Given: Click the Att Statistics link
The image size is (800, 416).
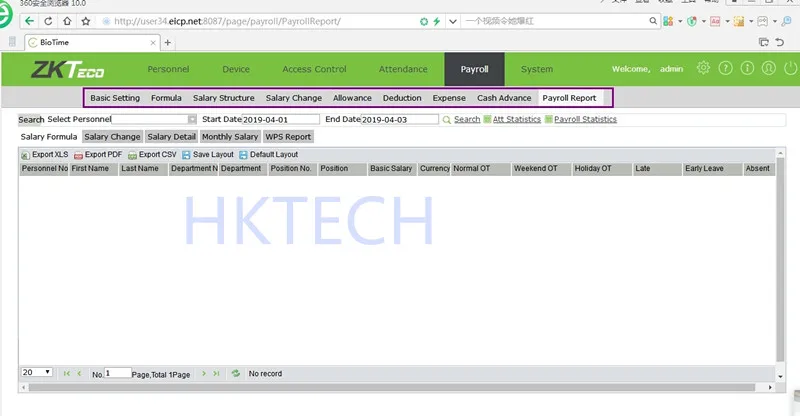Looking at the screenshot, I should (516, 119).
